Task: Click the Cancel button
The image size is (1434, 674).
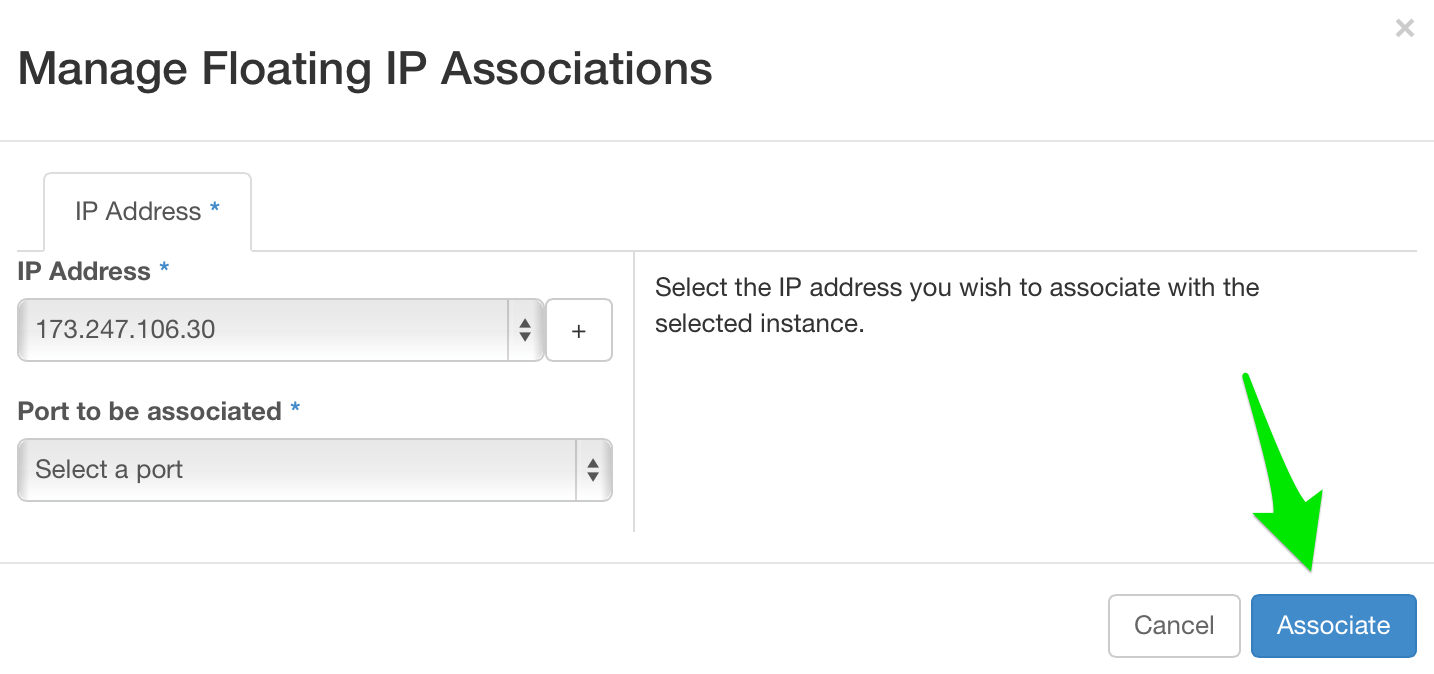Action: 1174,625
